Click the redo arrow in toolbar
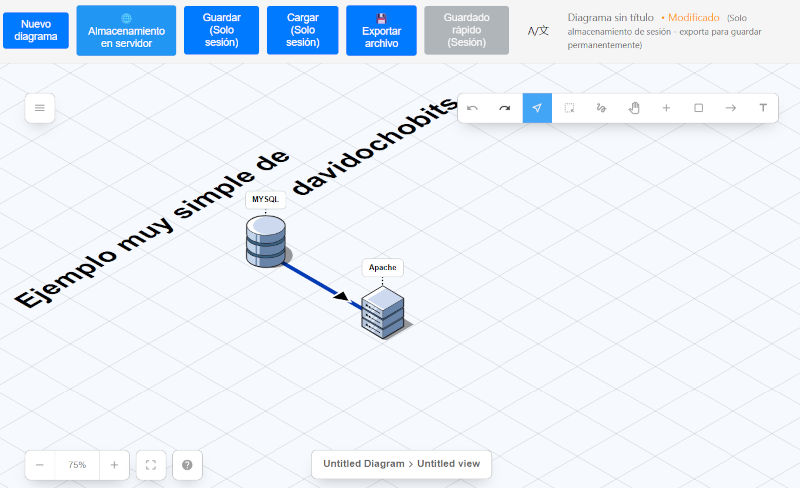Image resolution: width=800 pixels, height=488 pixels. coord(505,108)
